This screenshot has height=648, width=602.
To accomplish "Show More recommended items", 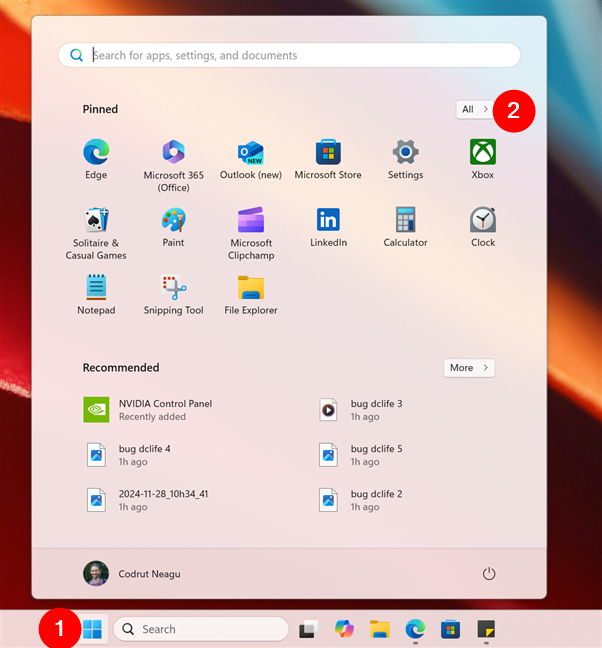I will (x=469, y=368).
